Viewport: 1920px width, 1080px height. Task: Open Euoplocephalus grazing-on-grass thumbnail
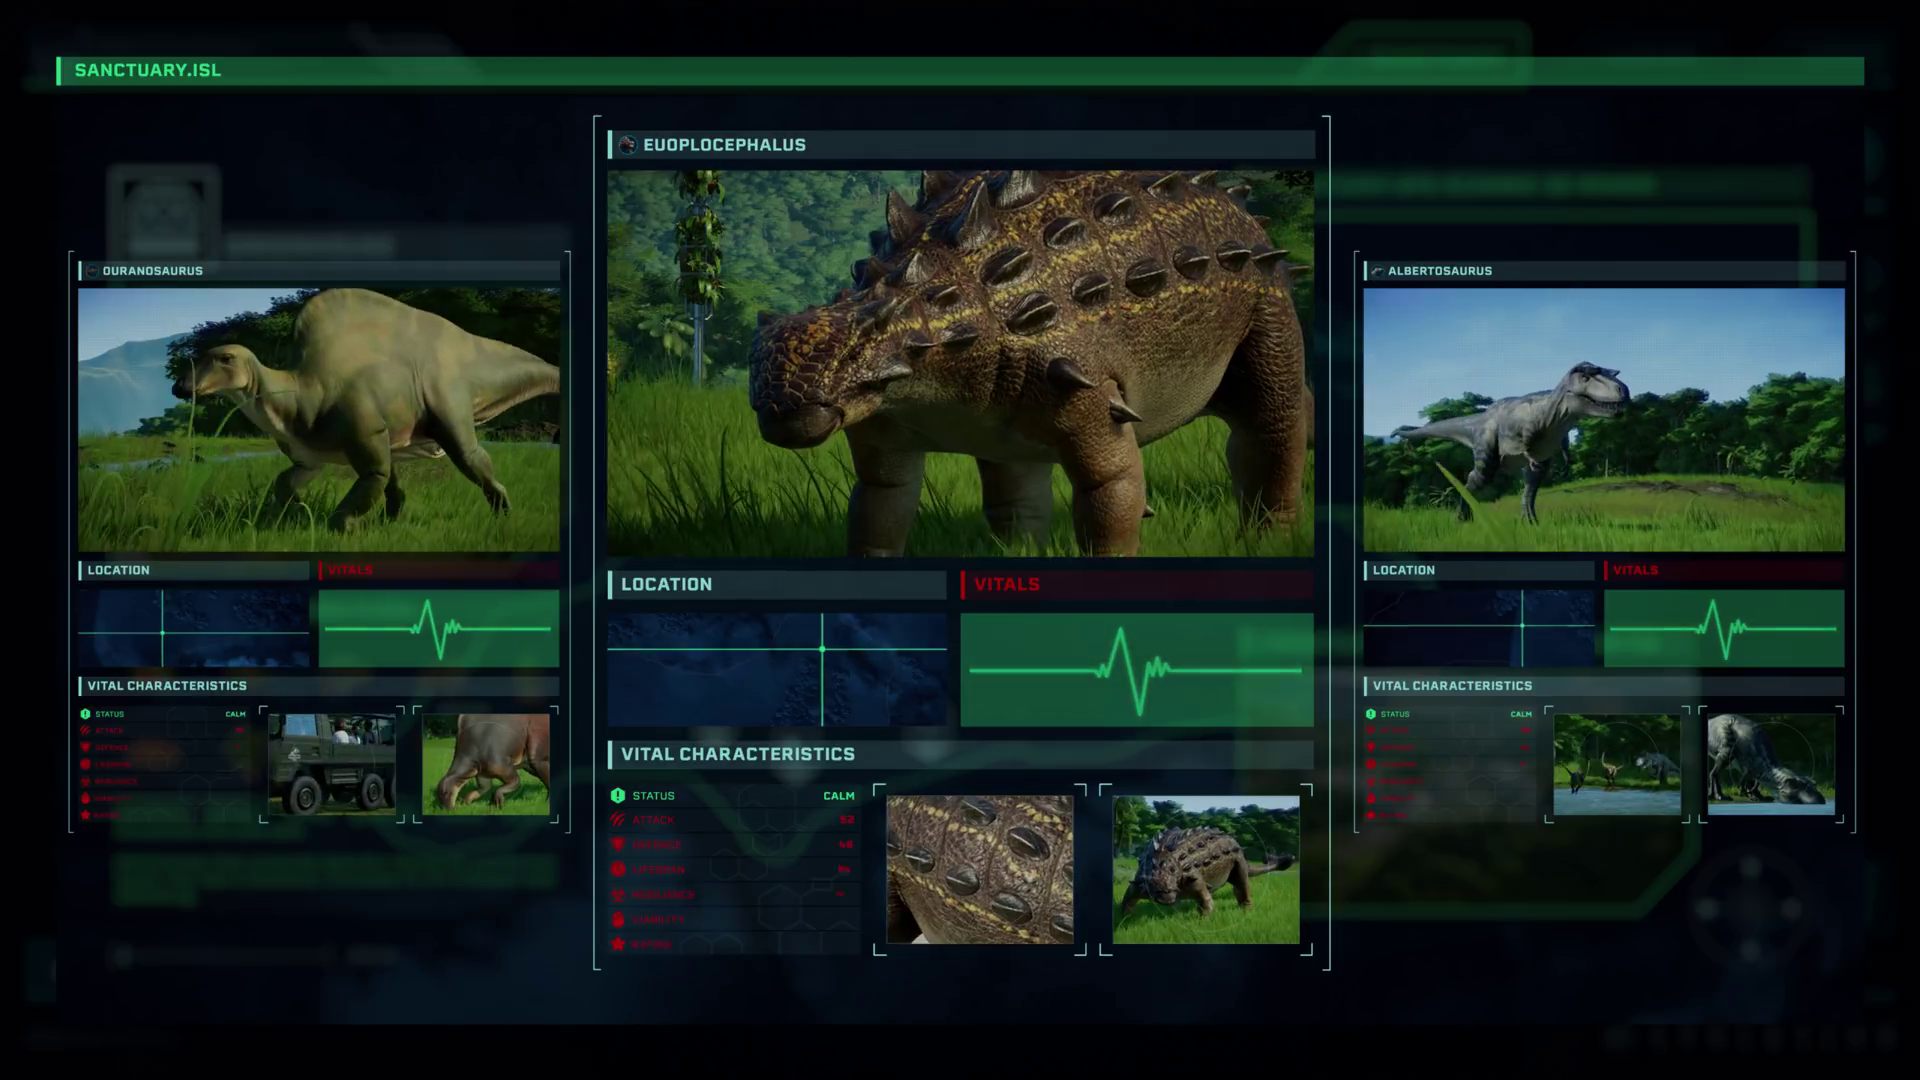[x=1206, y=870]
